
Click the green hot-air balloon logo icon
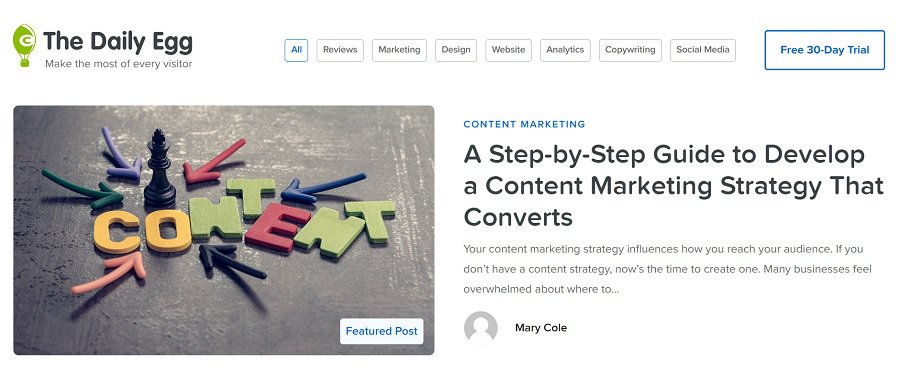24,45
